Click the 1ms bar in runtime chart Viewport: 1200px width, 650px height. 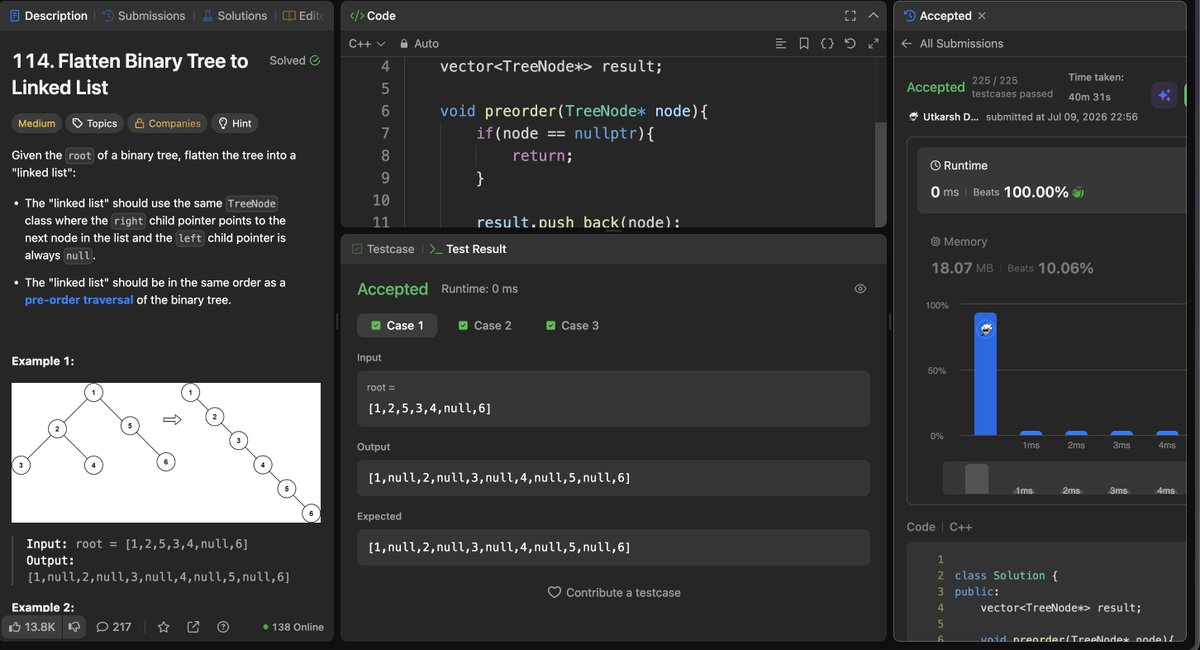click(x=1031, y=433)
